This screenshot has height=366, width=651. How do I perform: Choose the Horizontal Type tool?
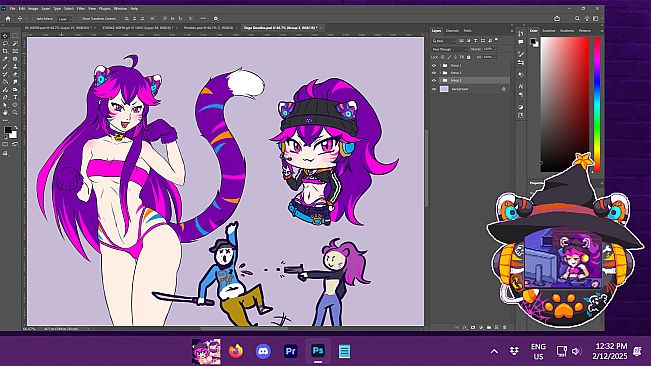(15, 97)
